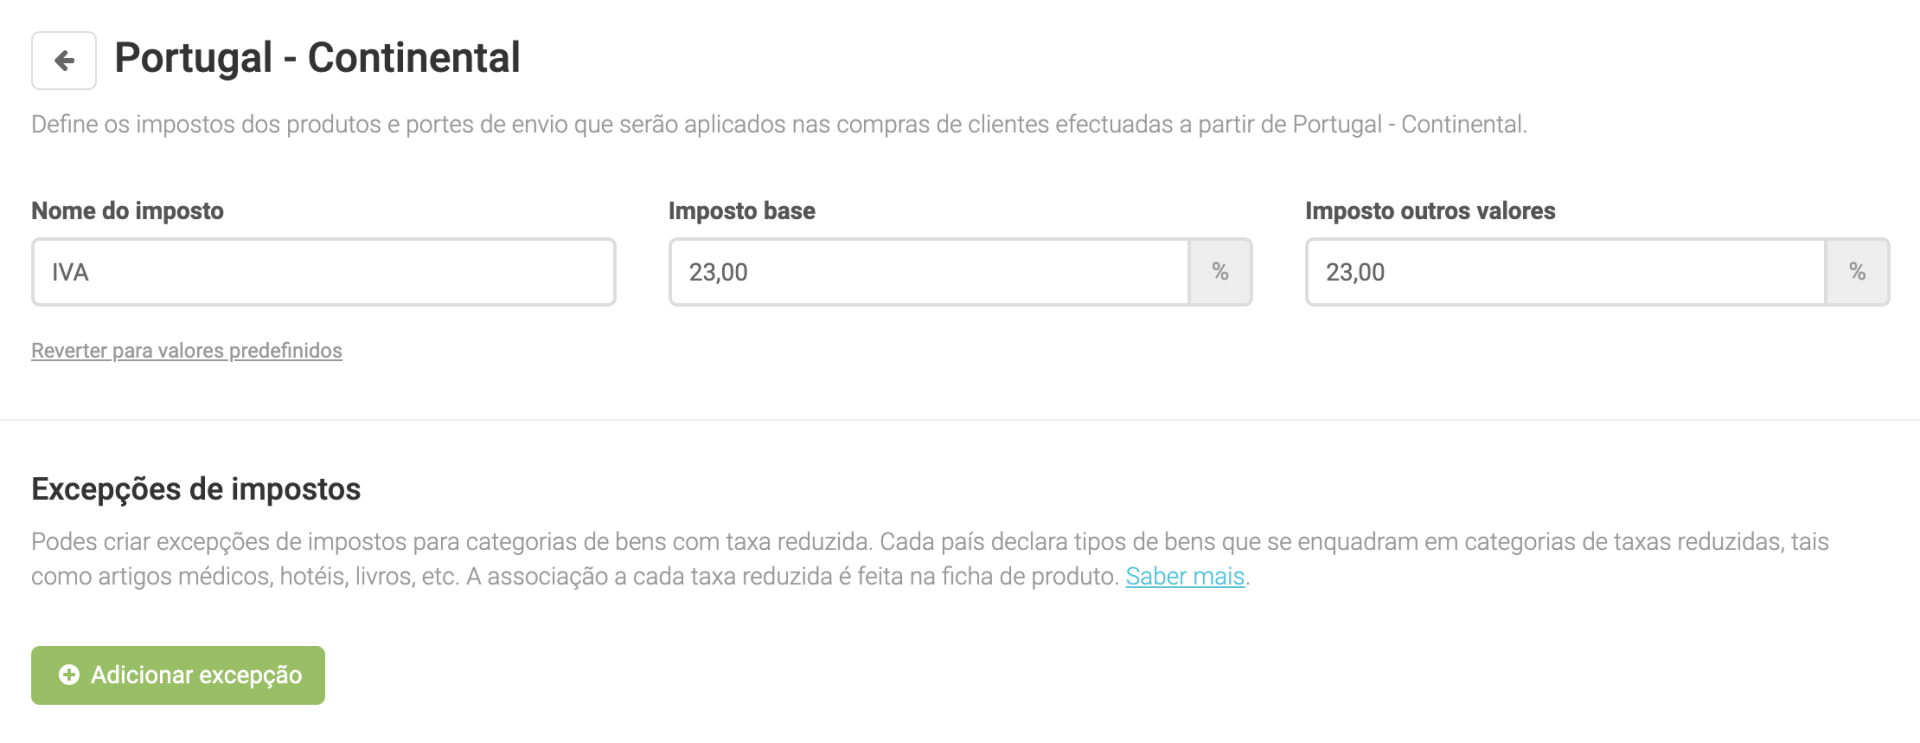Click the Imposto base label

[741, 211]
